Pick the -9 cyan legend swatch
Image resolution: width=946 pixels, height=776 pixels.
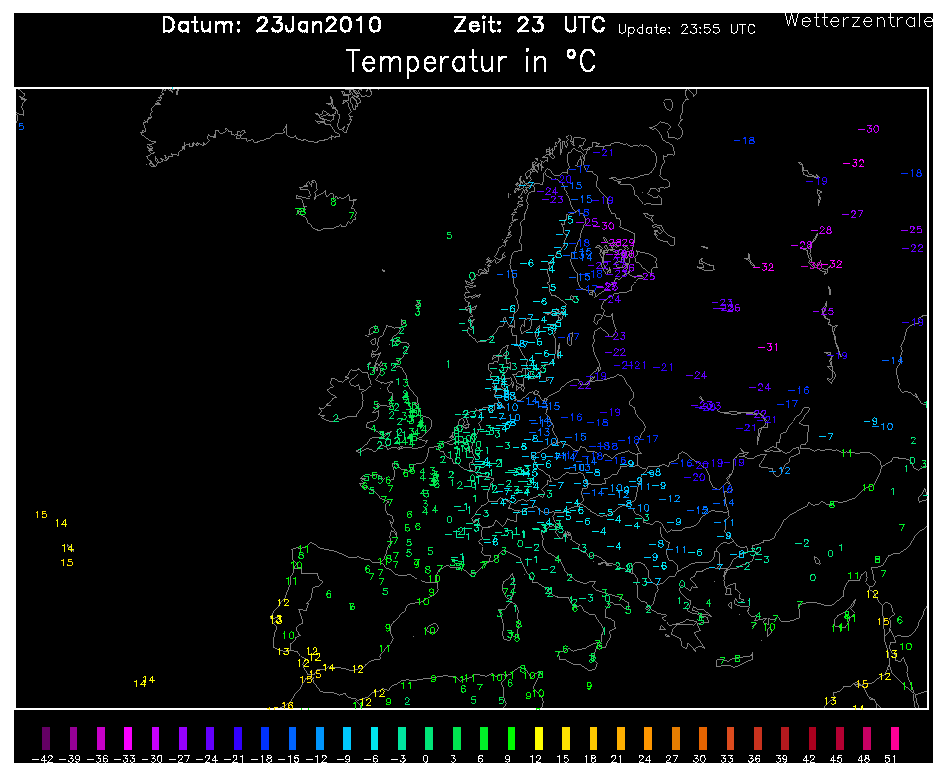coord(347,739)
